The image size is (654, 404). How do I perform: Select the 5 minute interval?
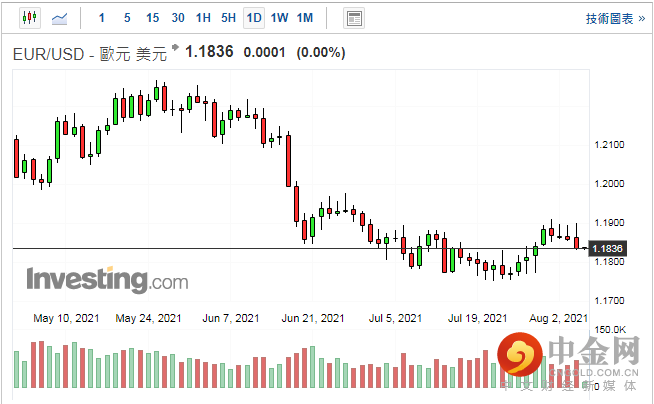pyautogui.click(x=126, y=18)
